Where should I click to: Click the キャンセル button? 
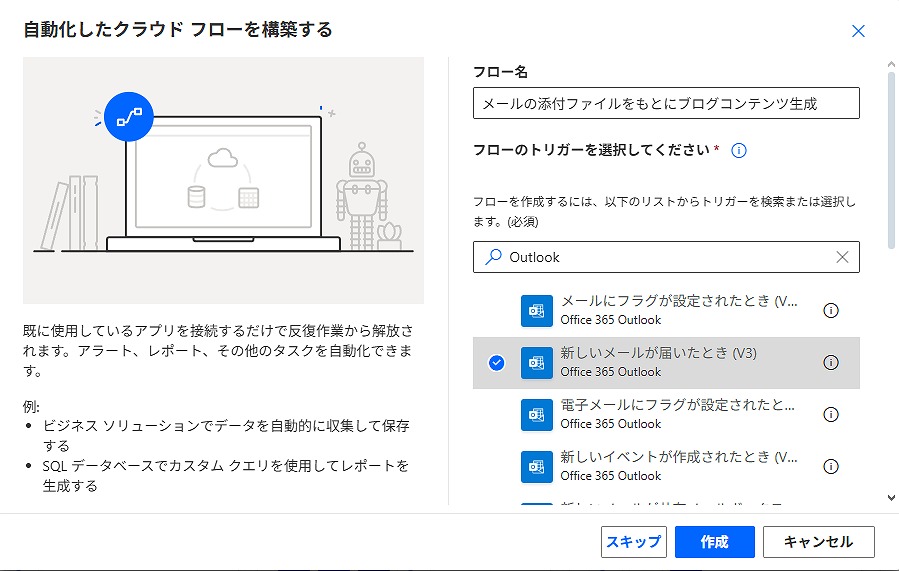click(x=818, y=542)
